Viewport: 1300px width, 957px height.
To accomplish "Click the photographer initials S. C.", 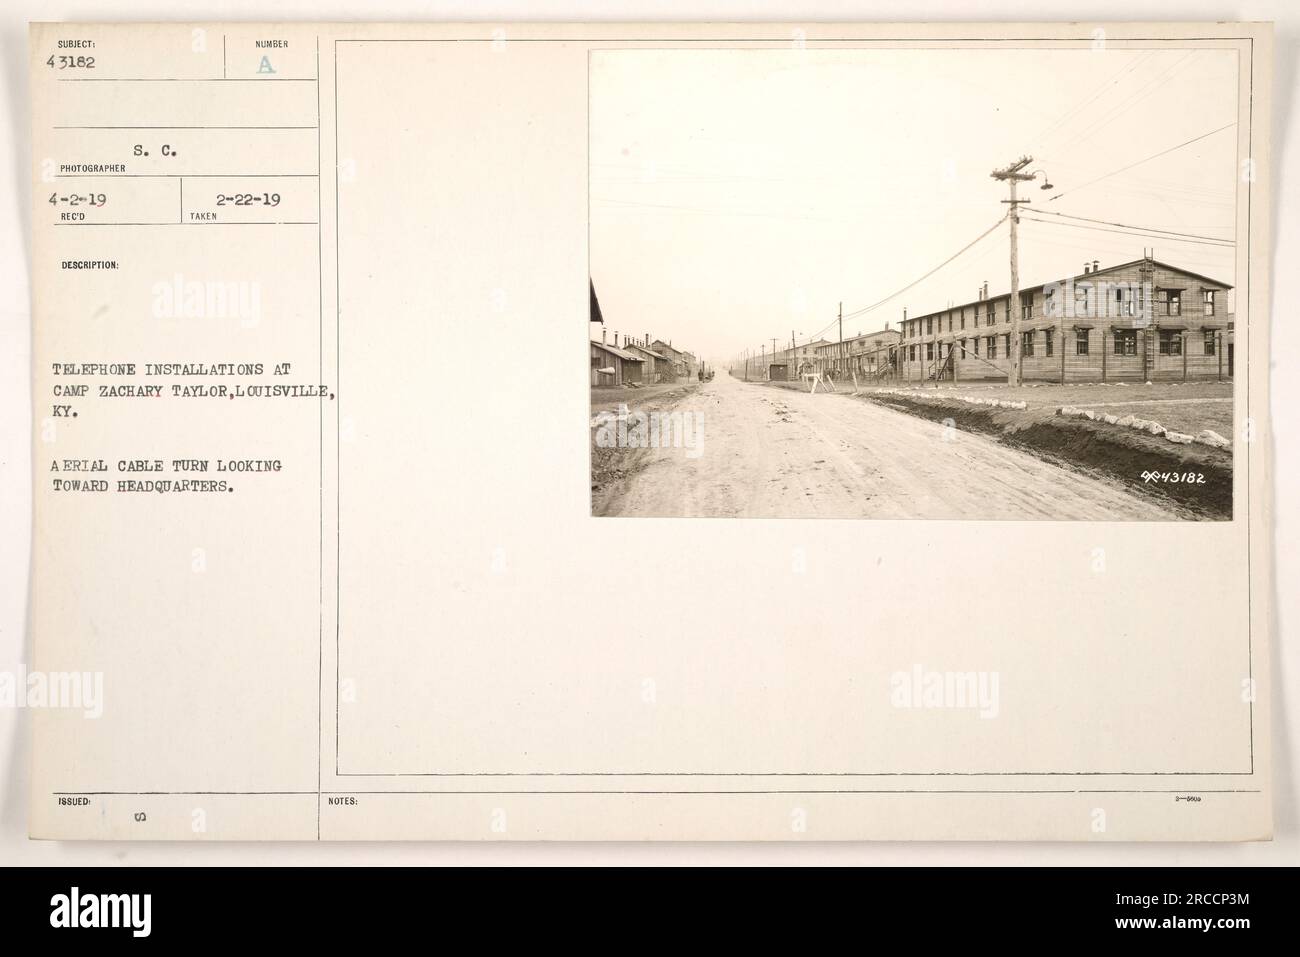I will tap(156, 153).
